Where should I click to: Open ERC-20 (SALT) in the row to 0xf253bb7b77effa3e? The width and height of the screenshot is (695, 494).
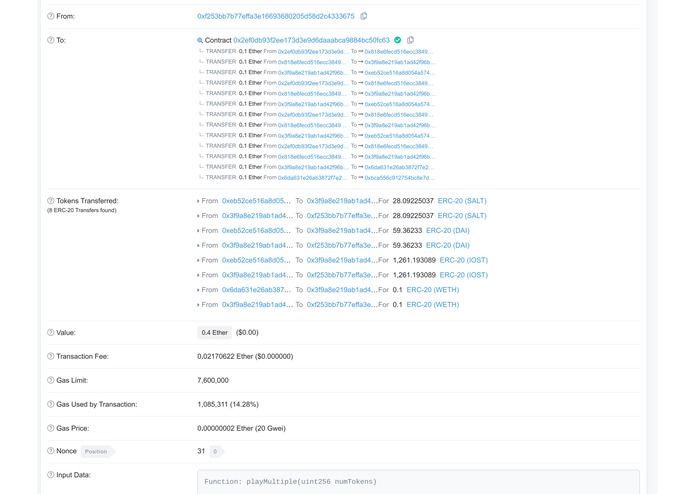click(462, 215)
